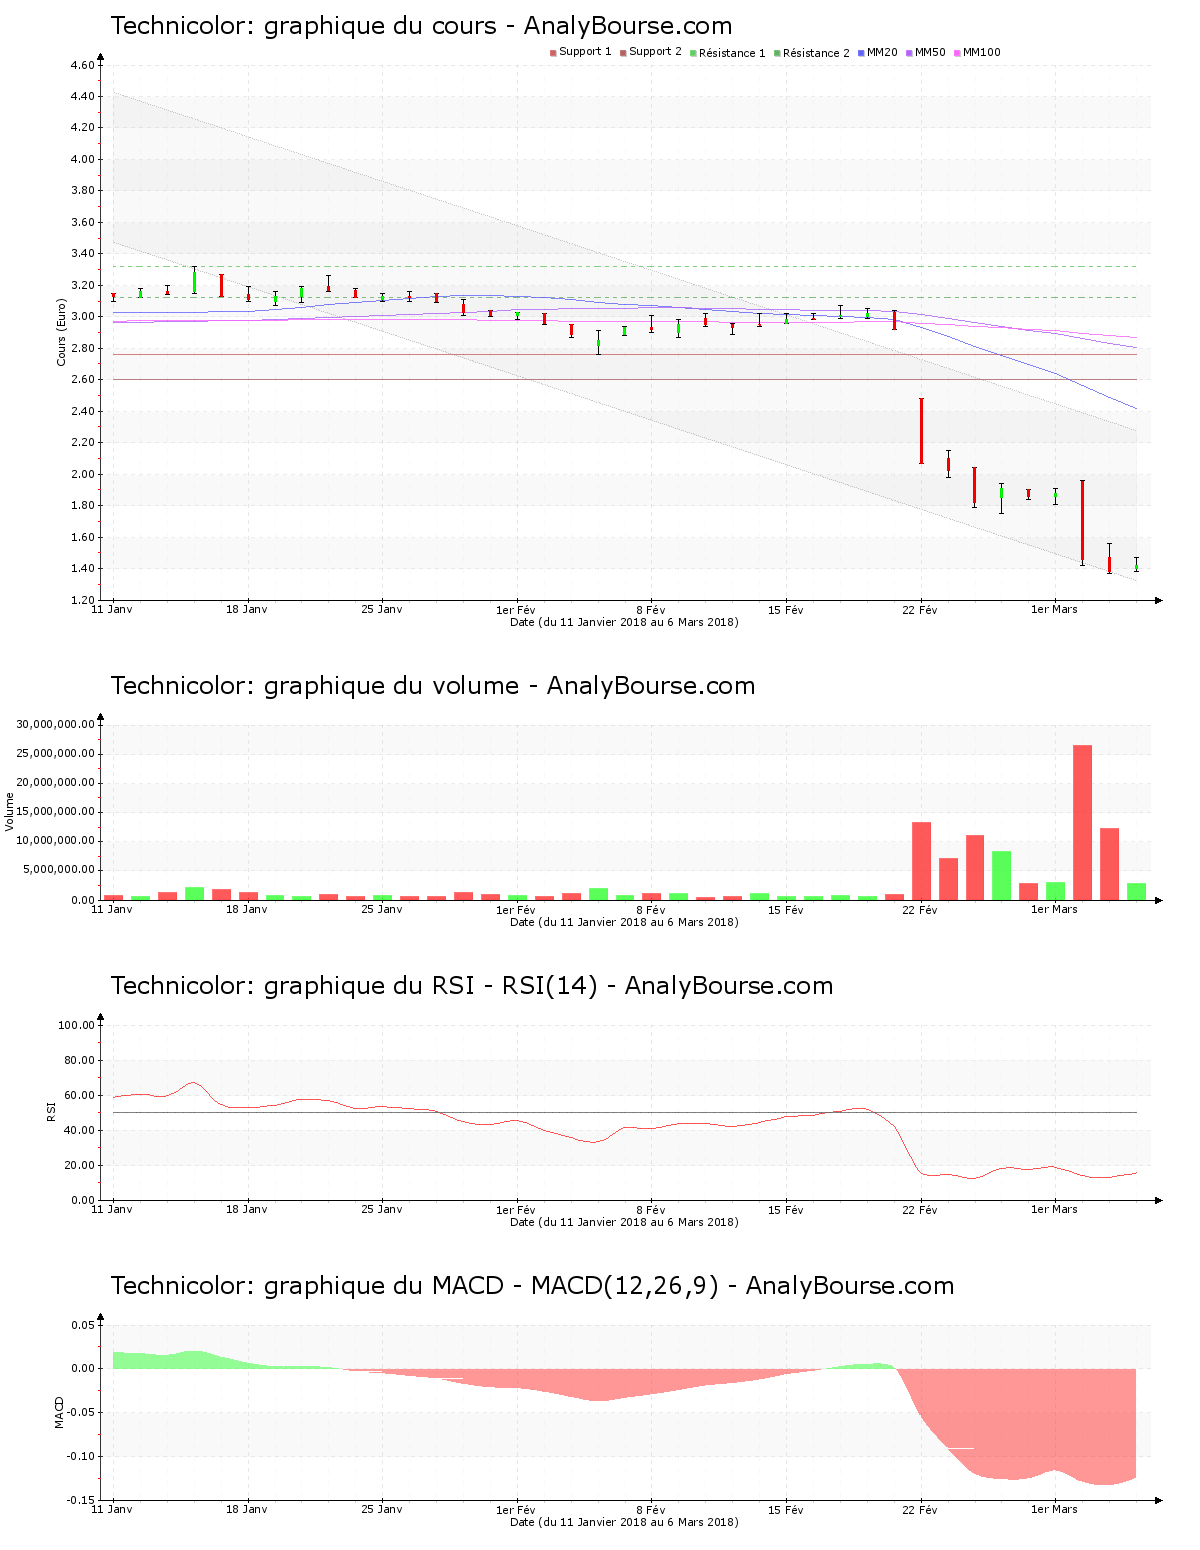Click the '20.00' RSI axis value

pyautogui.click(x=80, y=1165)
